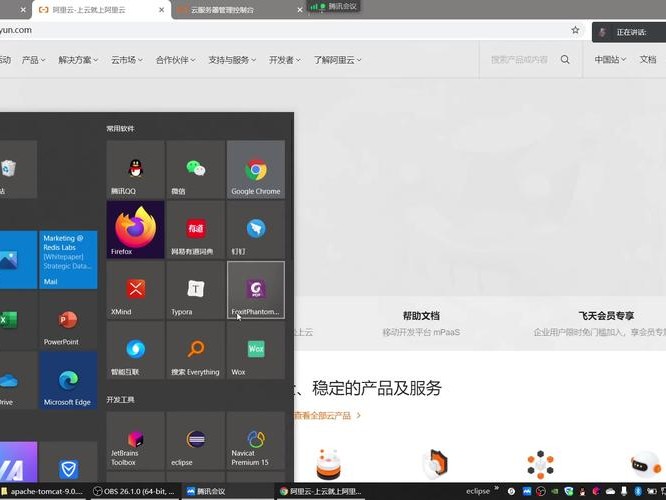This screenshot has width=666, height=500.
Task: Expand the 产品 navigation dropdown
Action: pyautogui.click(x=33, y=60)
